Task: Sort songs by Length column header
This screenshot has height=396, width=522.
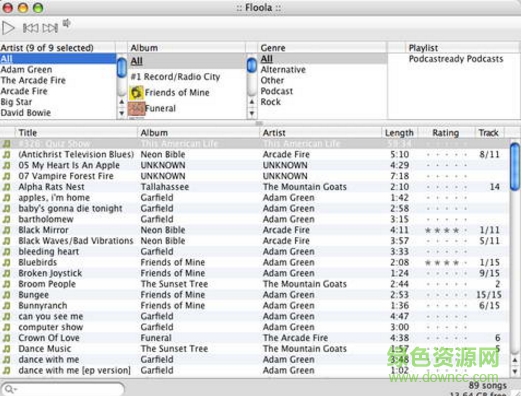Action: click(x=399, y=133)
